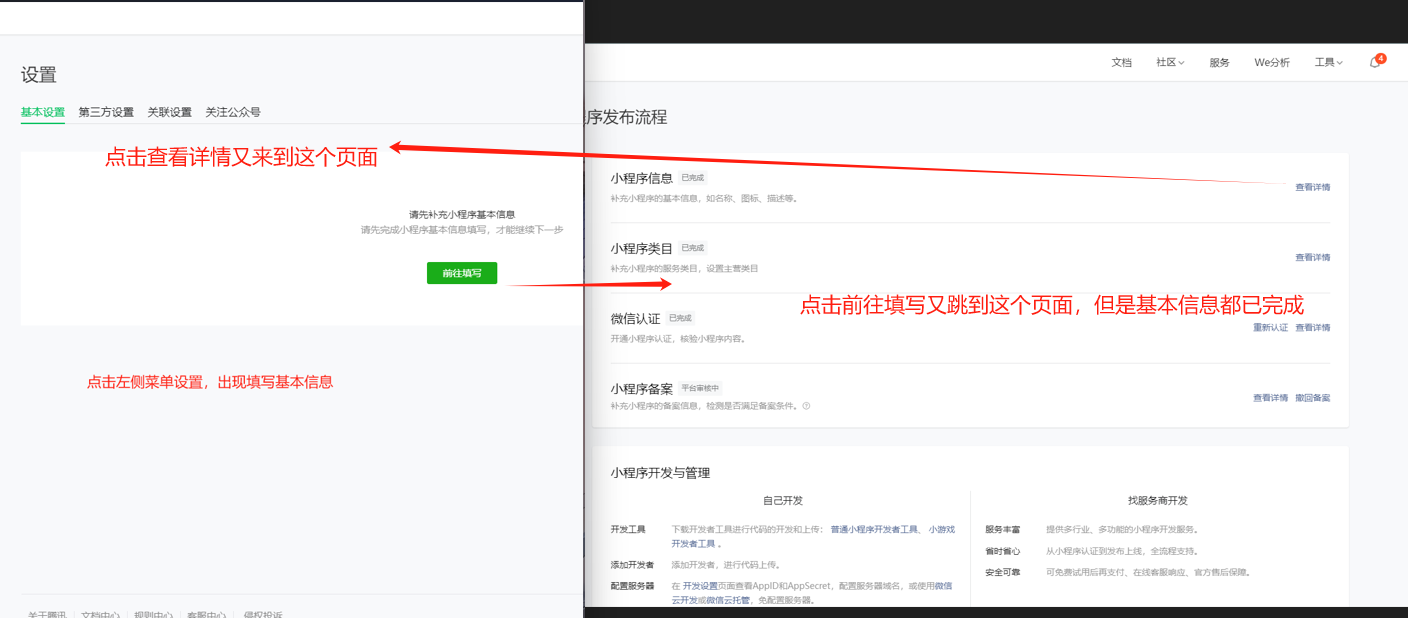Click the 请先补充小程序基本信息 message
This screenshot has width=1408, height=618.
(462, 215)
